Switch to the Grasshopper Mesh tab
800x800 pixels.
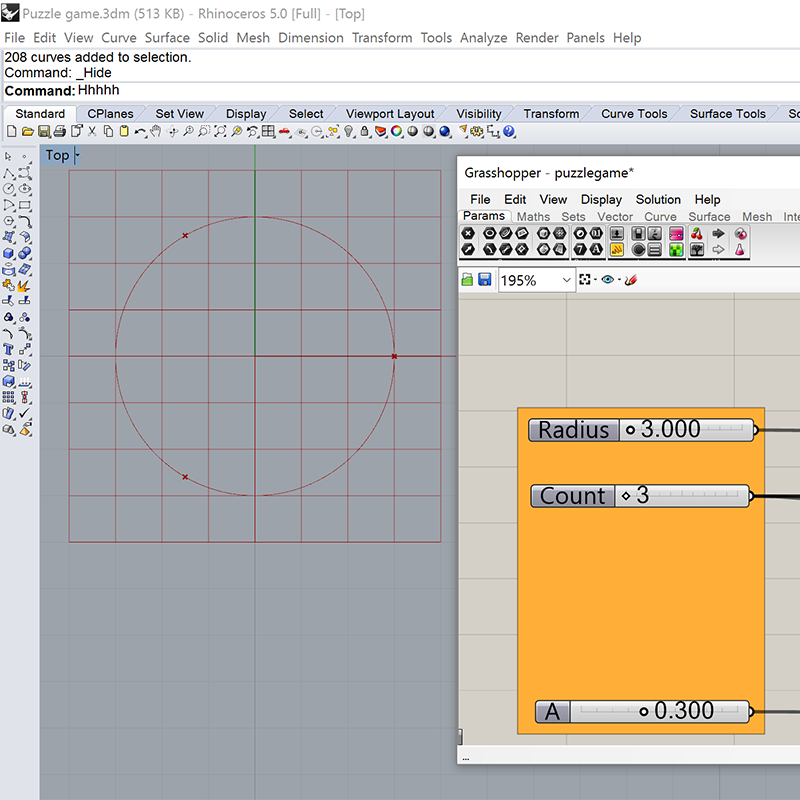[x=757, y=217]
